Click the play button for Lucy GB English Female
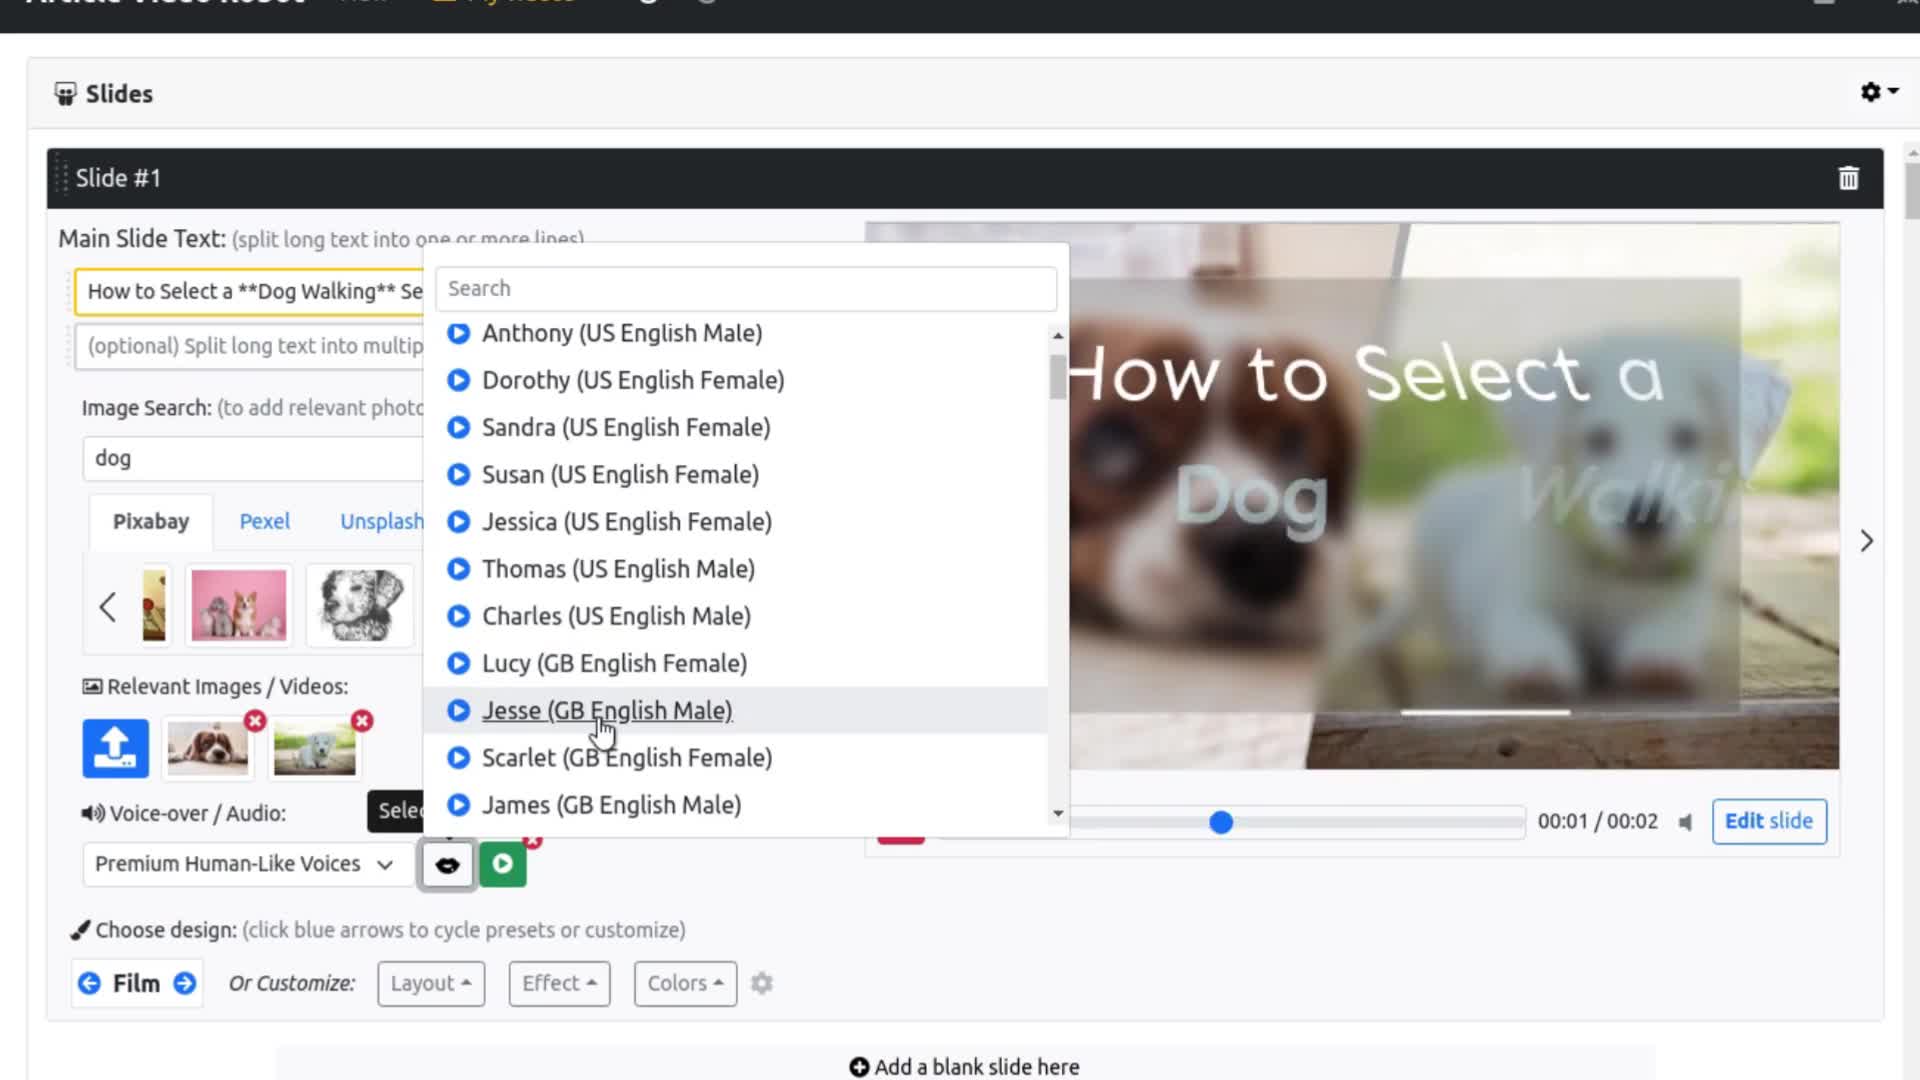Image resolution: width=1920 pixels, height=1080 pixels. click(x=460, y=663)
